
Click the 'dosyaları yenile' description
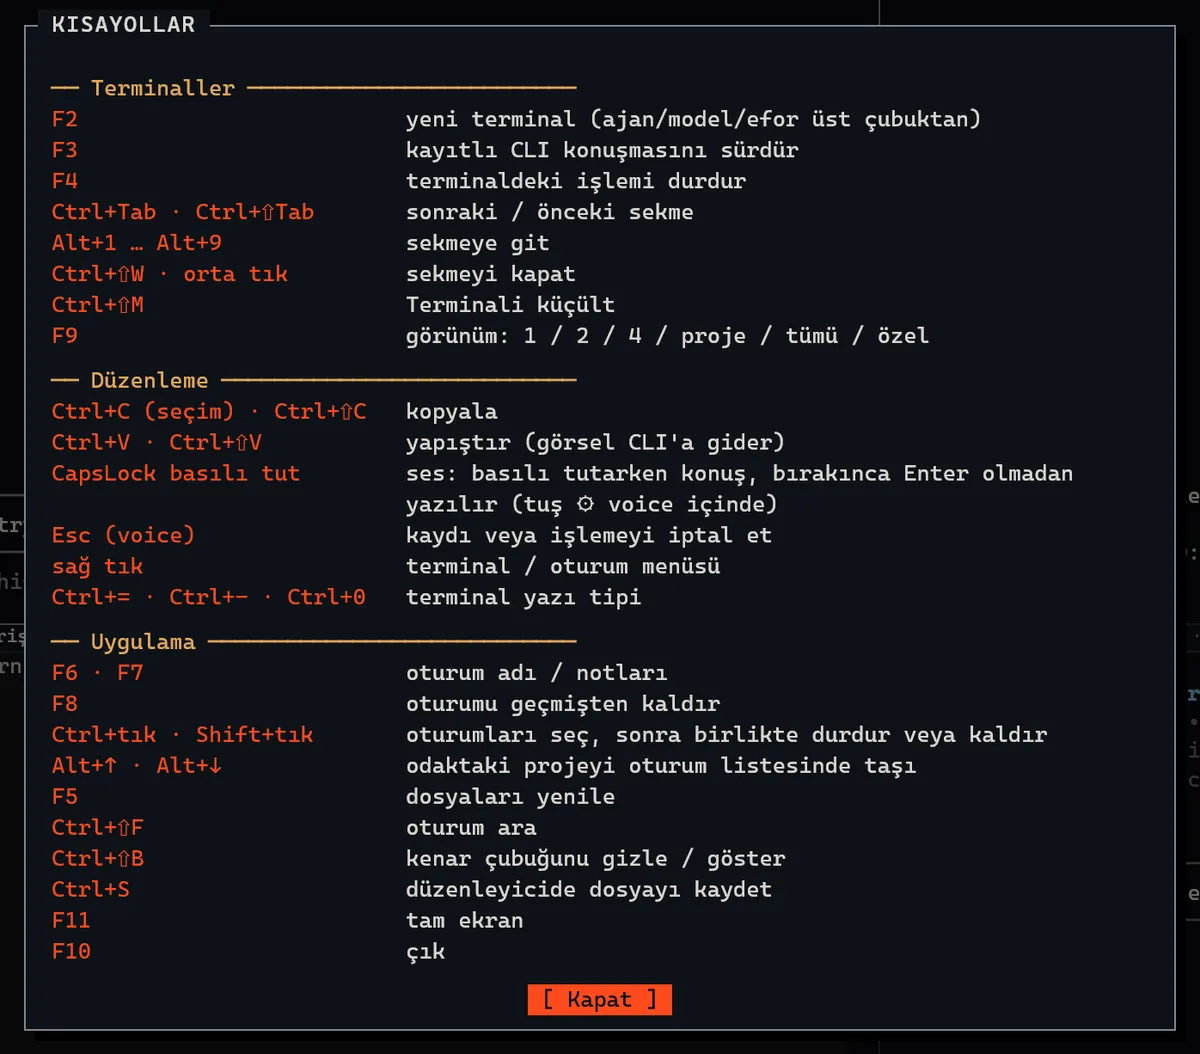point(510,796)
